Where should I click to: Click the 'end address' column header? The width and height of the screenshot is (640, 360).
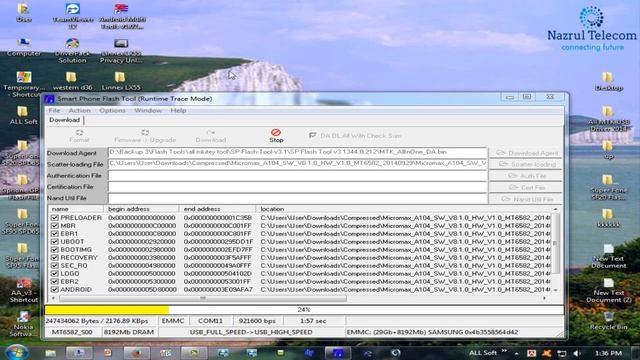tap(217, 209)
